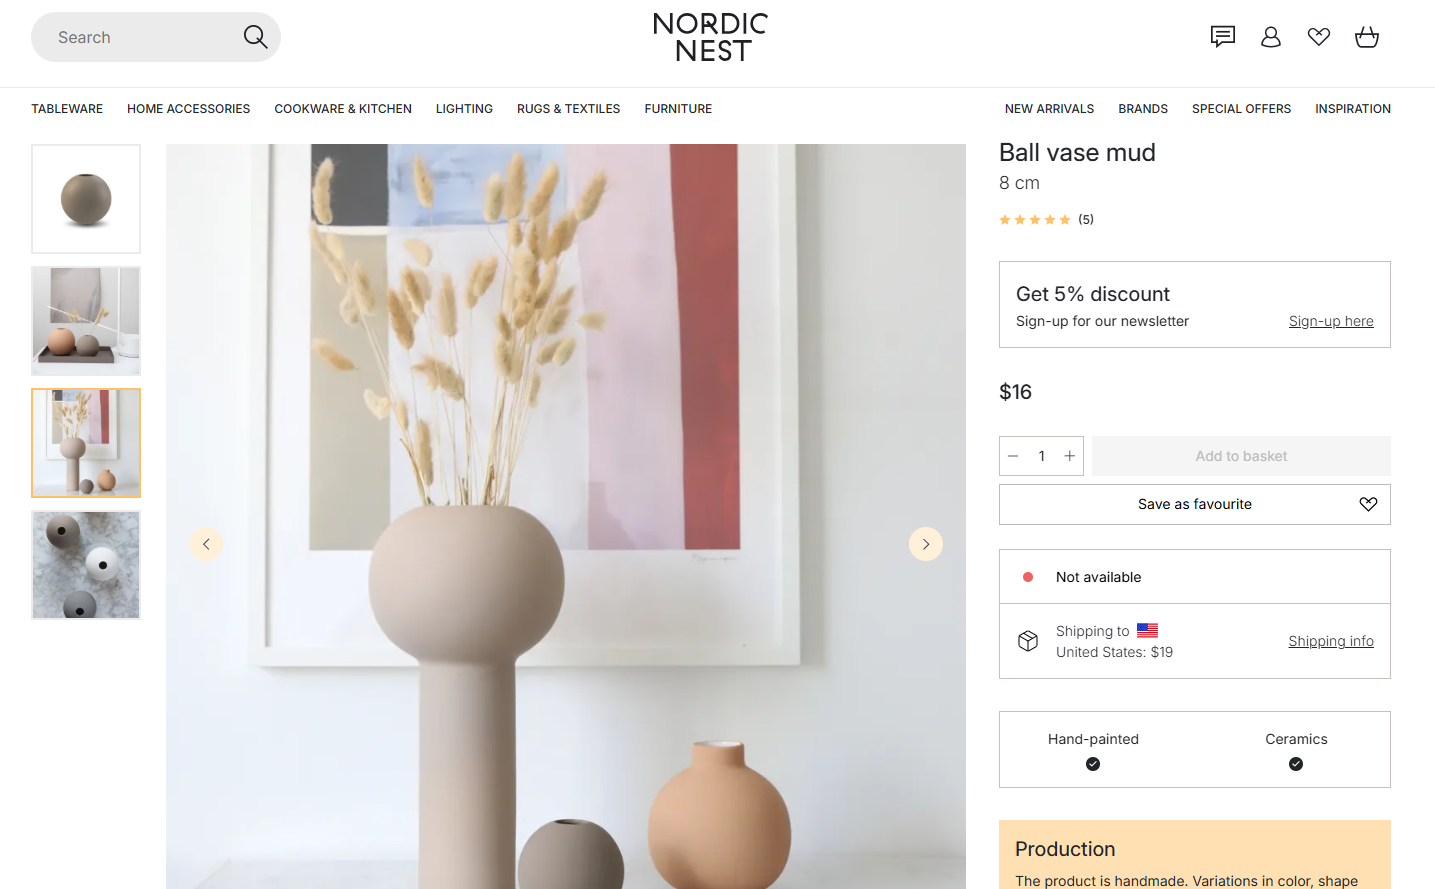Open the Lighting category menu
Image resolution: width=1435 pixels, height=889 pixels.
pos(464,109)
